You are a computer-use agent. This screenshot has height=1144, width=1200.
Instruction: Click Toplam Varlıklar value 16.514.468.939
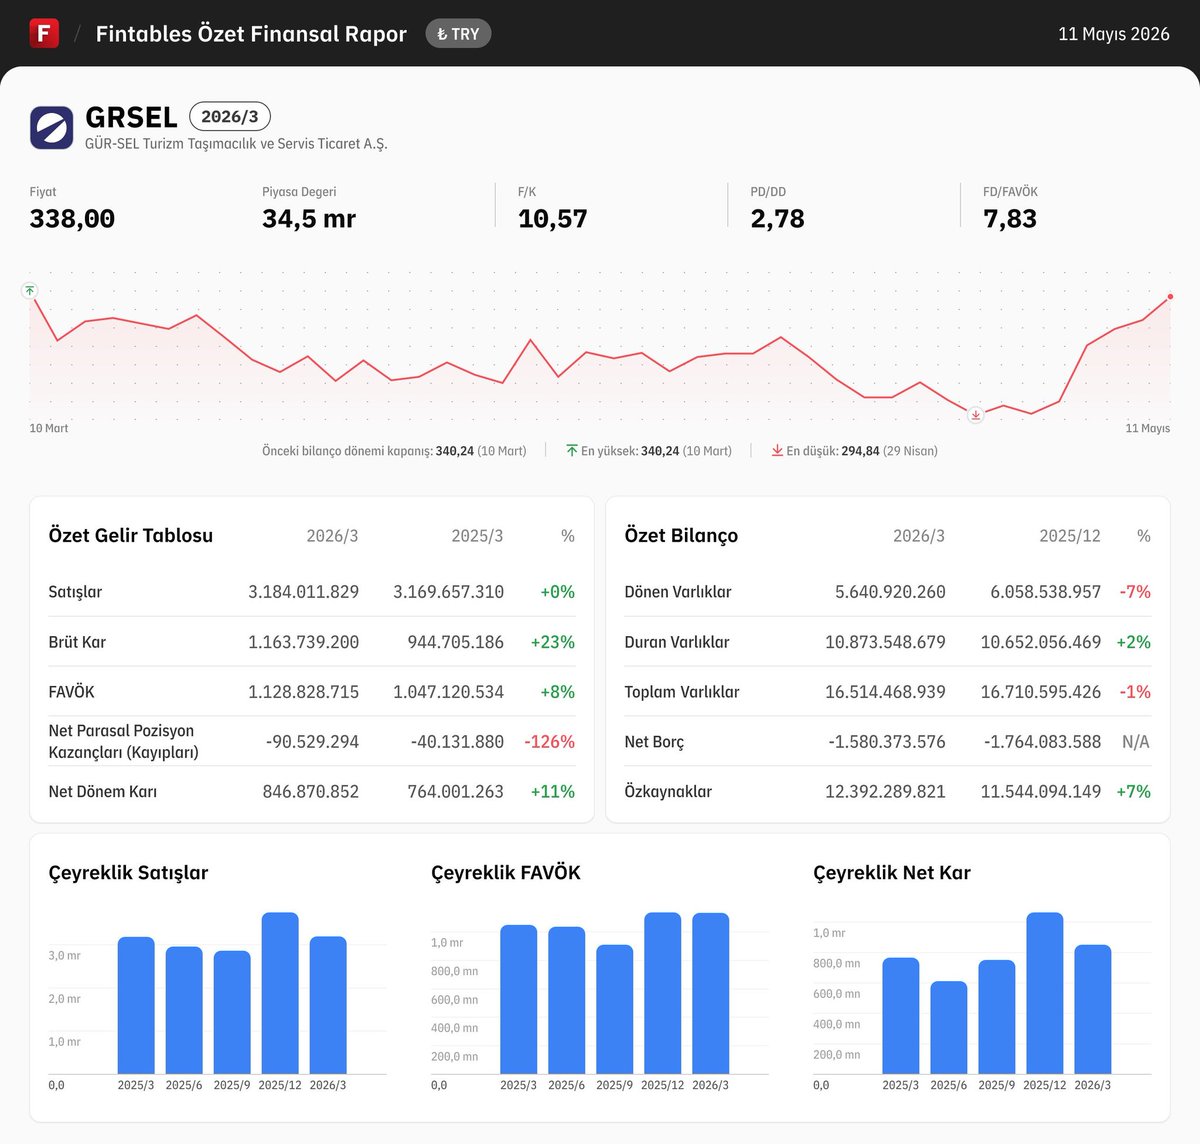tap(885, 692)
